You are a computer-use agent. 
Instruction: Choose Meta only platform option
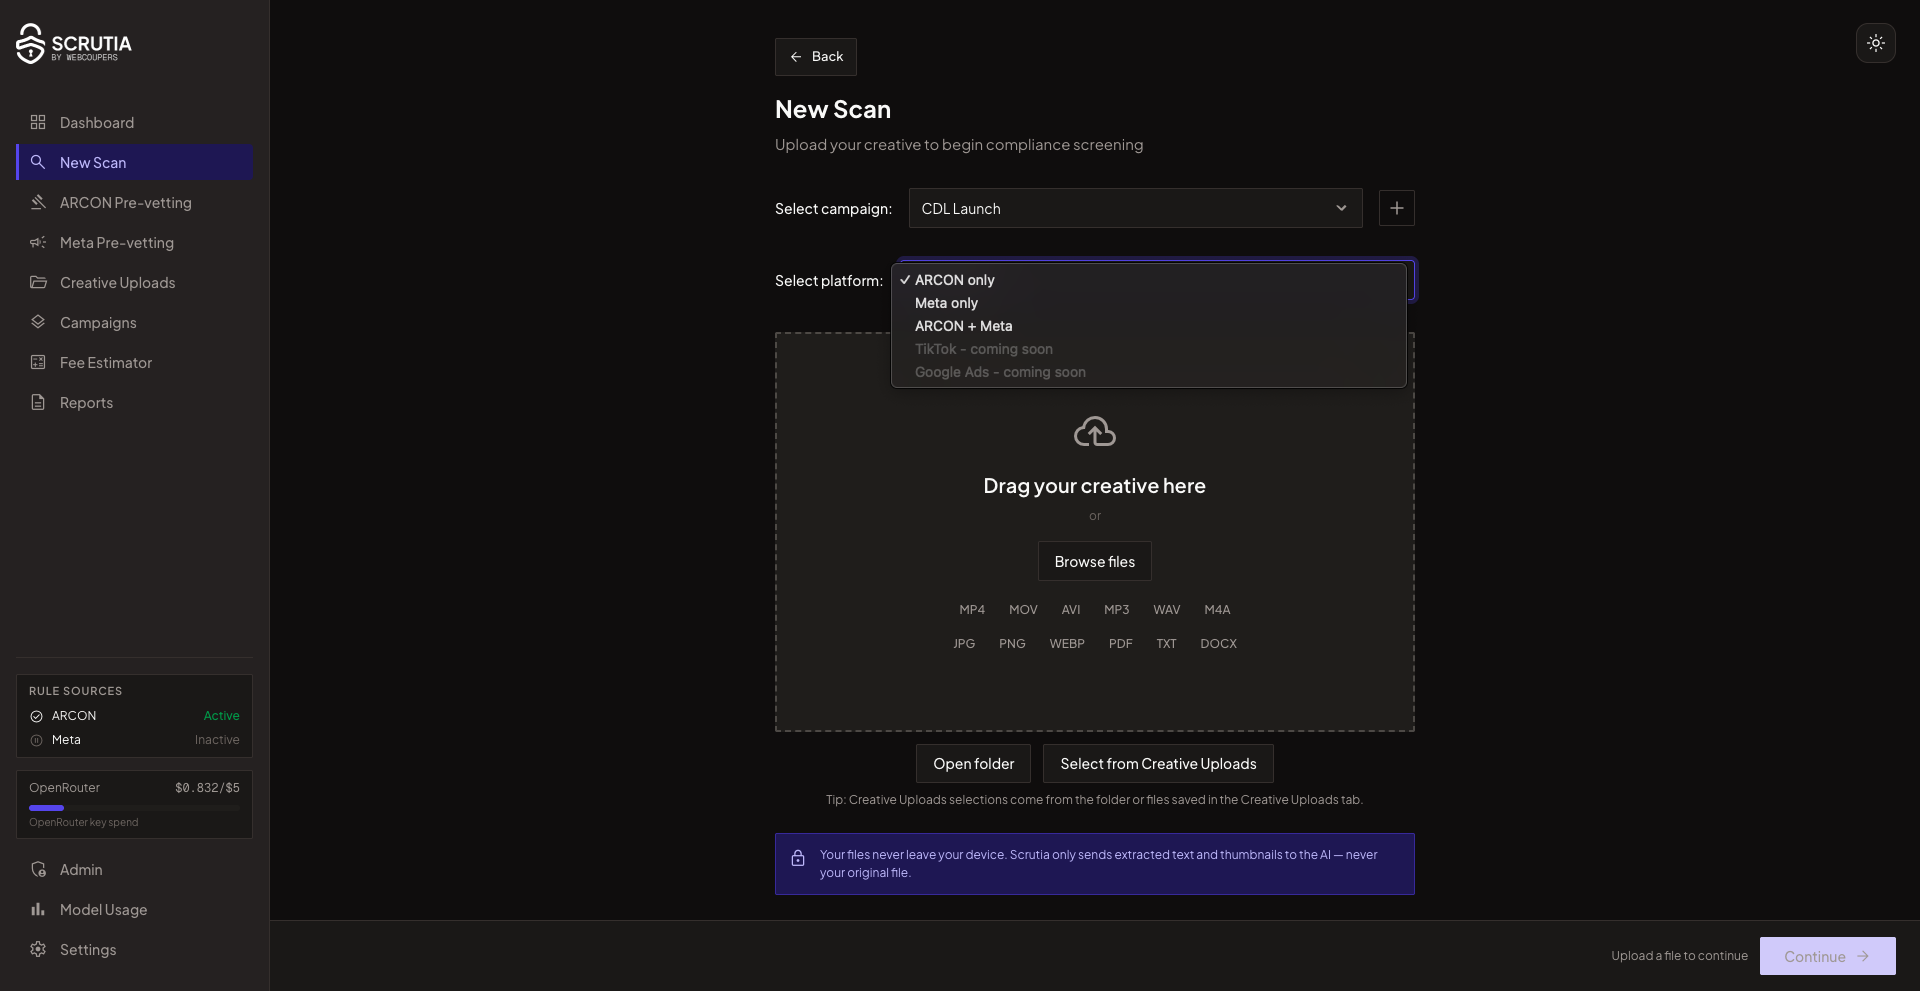1148,303
